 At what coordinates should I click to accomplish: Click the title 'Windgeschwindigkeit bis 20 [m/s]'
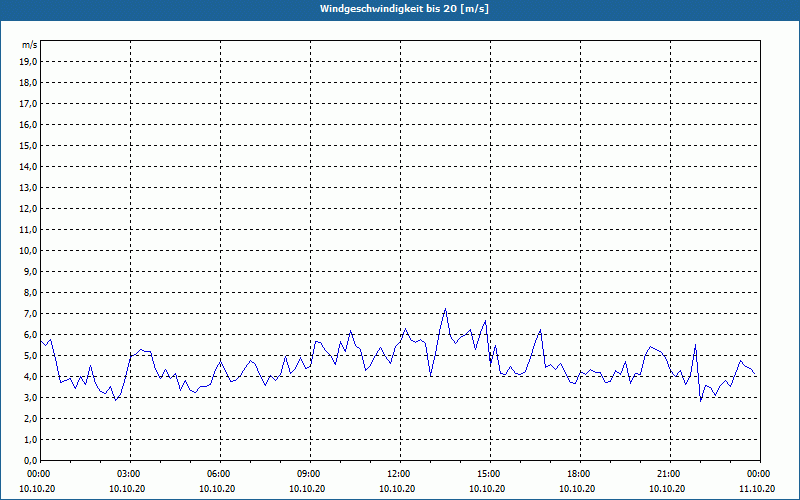(404, 9)
